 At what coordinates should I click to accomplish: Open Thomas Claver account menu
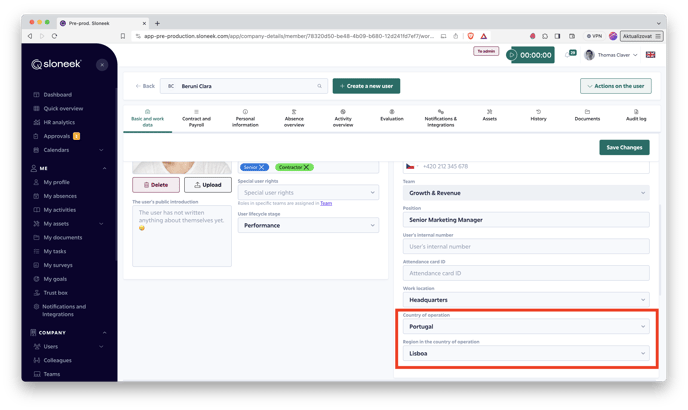[x=611, y=55]
